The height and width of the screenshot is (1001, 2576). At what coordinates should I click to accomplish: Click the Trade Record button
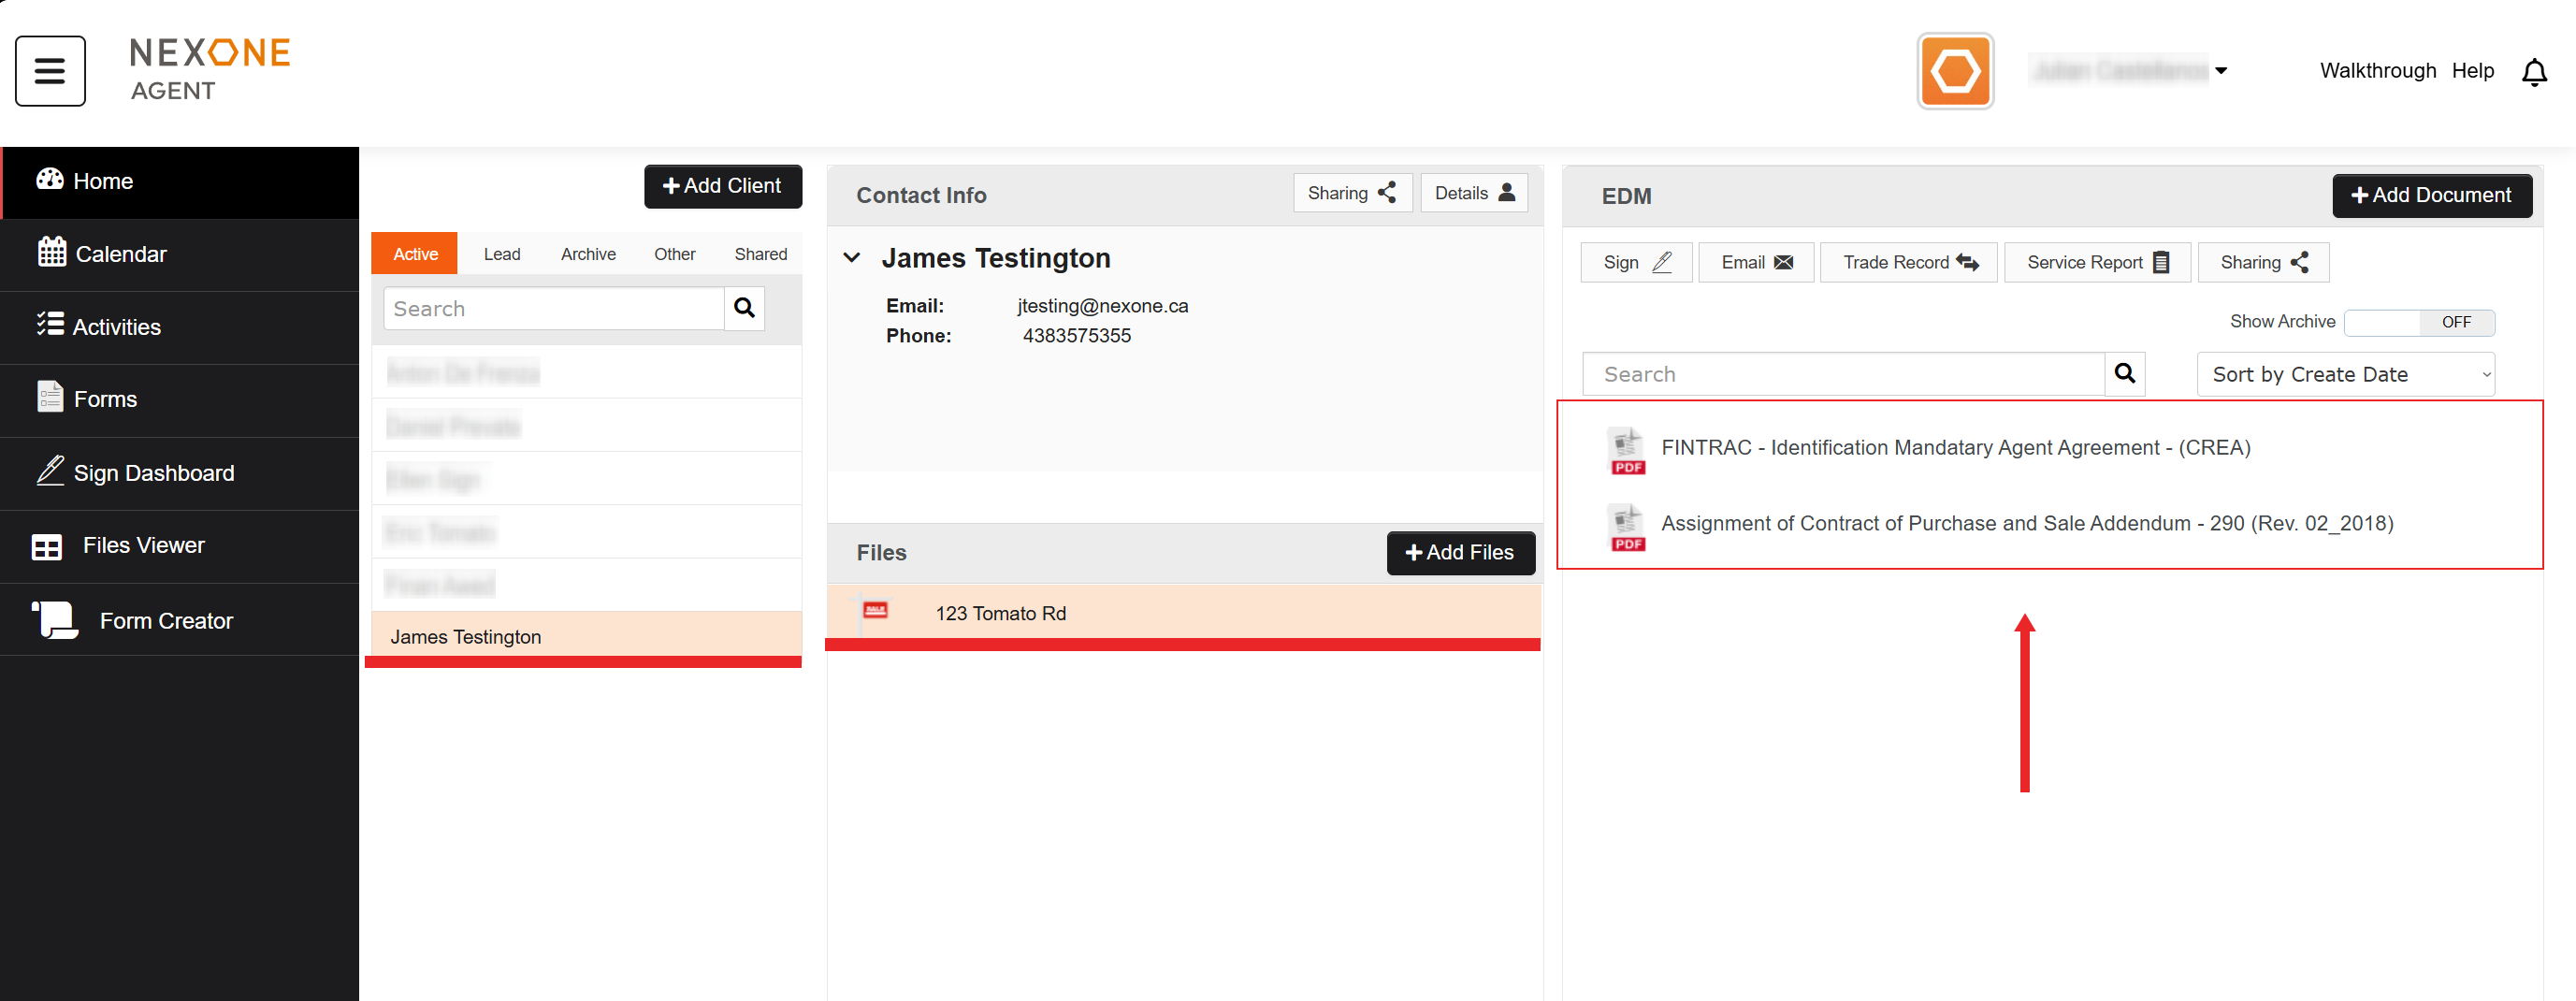[1908, 262]
